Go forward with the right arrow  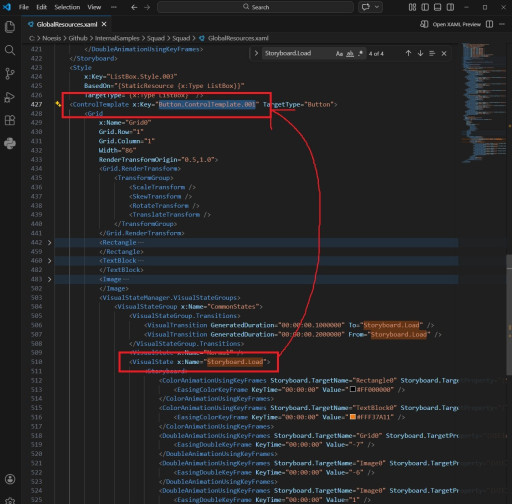coord(147,7)
